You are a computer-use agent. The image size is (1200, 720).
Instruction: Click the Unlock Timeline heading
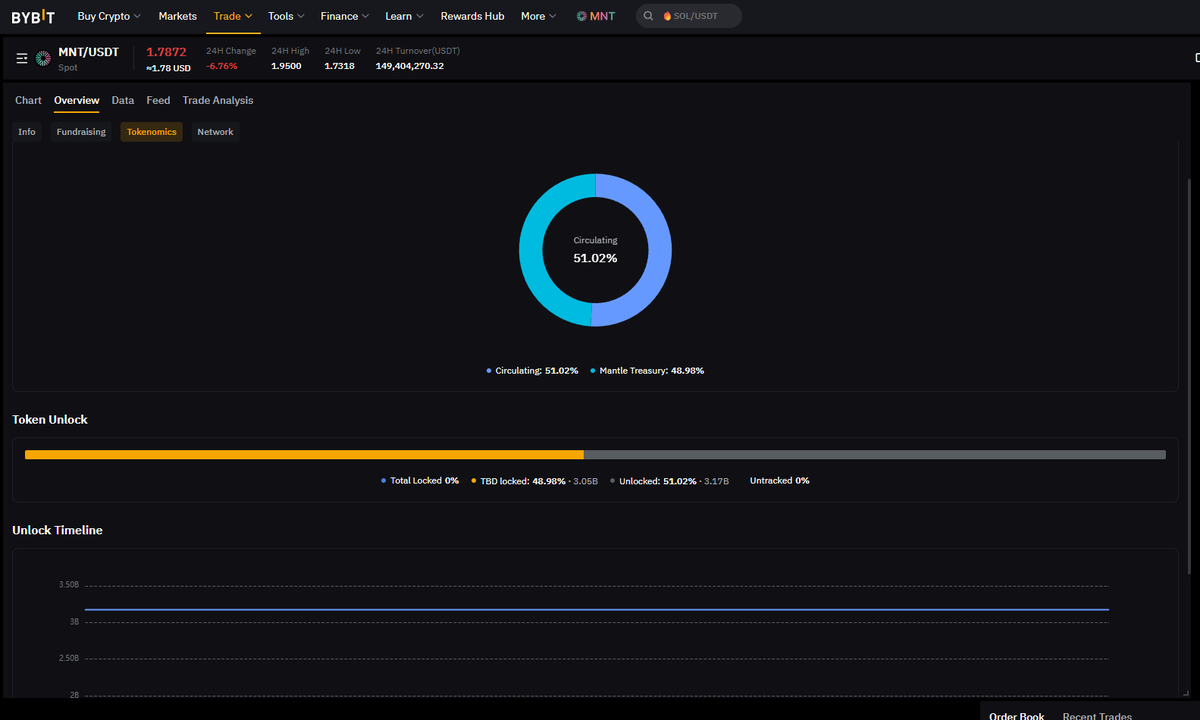57,530
